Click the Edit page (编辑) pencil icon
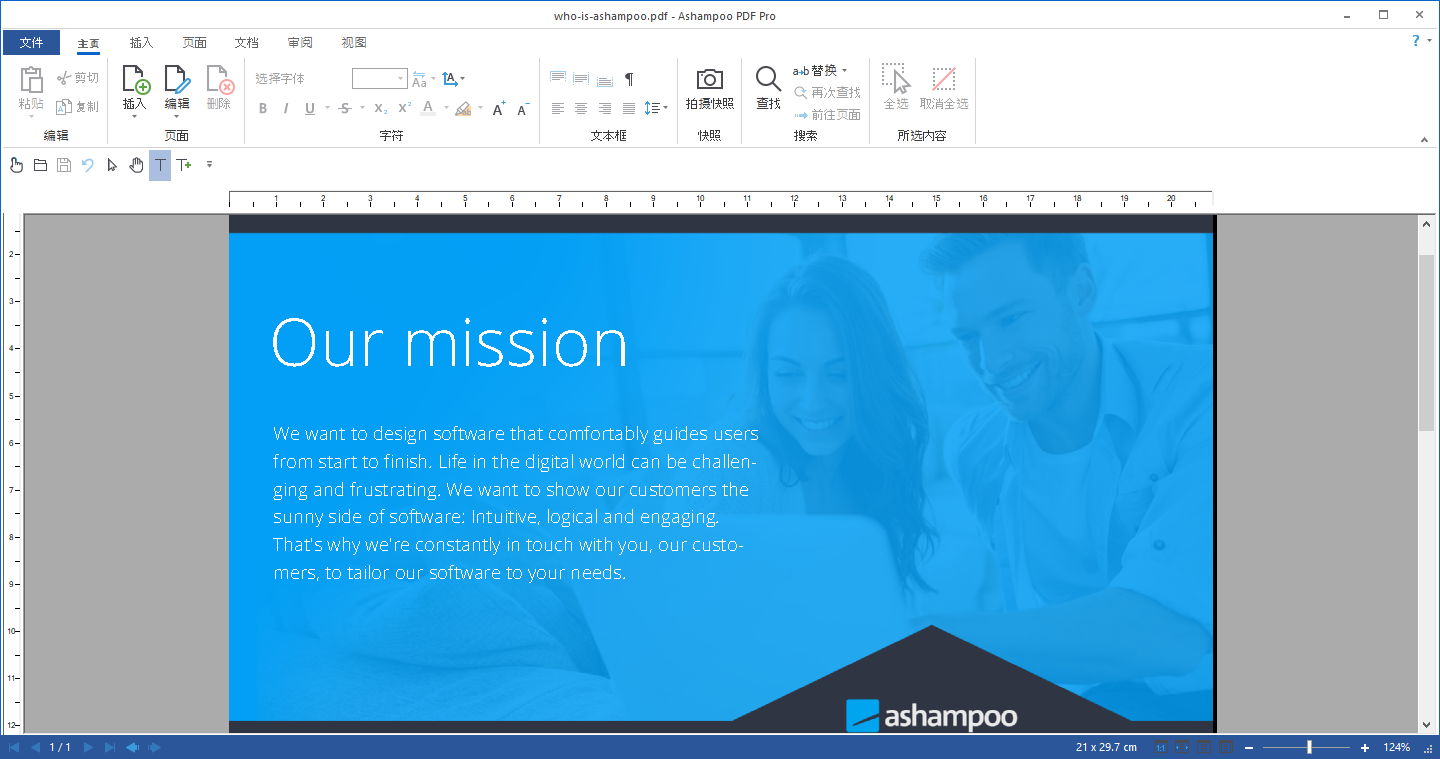The image size is (1440, 759). pyautogui.click(x=176, y=80)
